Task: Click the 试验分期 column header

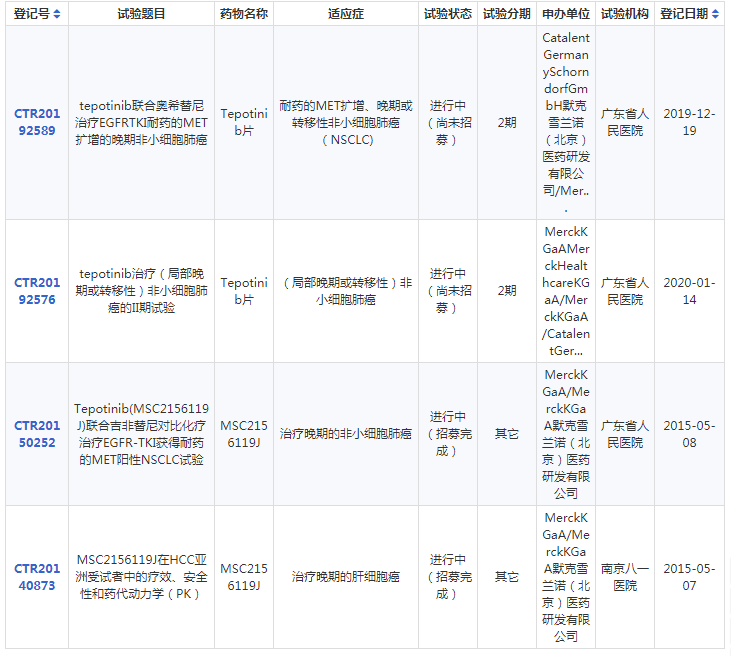Action: coord(507,14)
